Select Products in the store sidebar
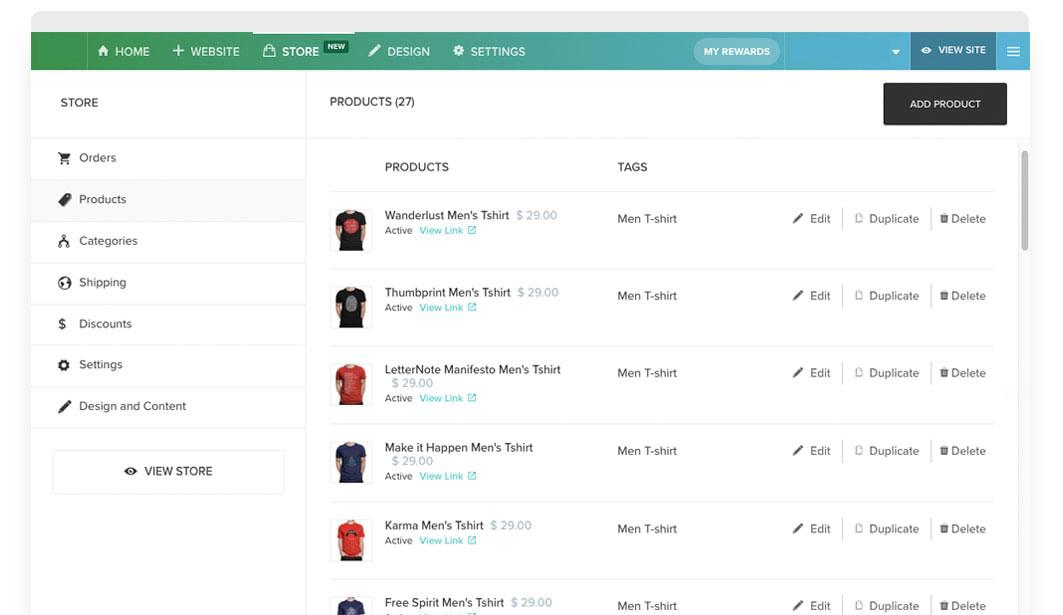1063x615 pixels. point(168,200)
